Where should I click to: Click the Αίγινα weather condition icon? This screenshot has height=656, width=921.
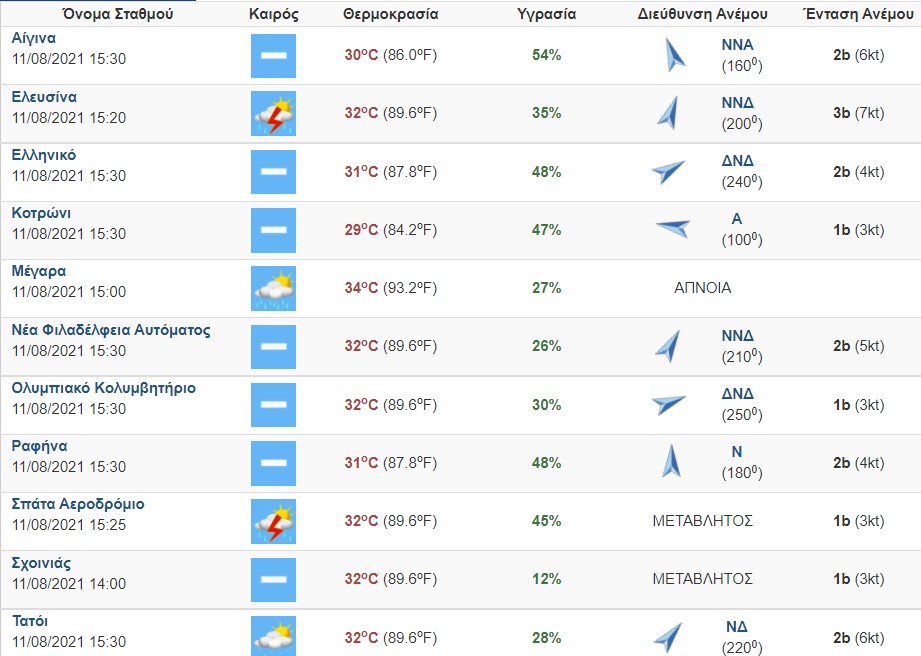[273, 56]
